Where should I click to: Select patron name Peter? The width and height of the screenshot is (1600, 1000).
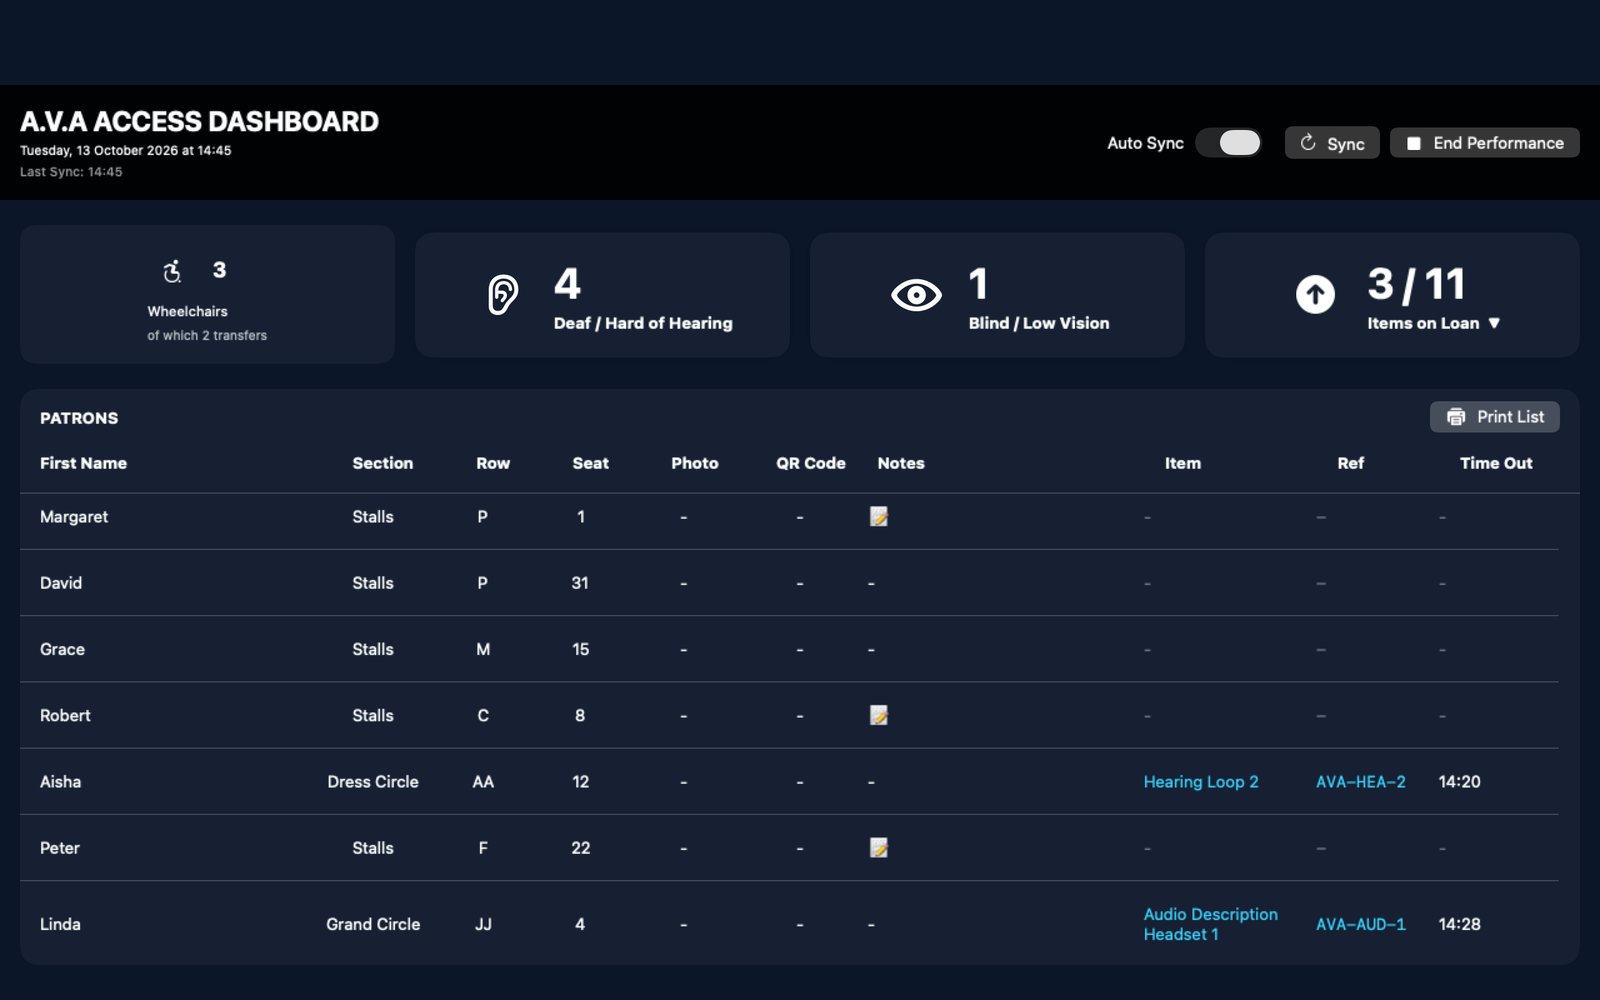60,848
